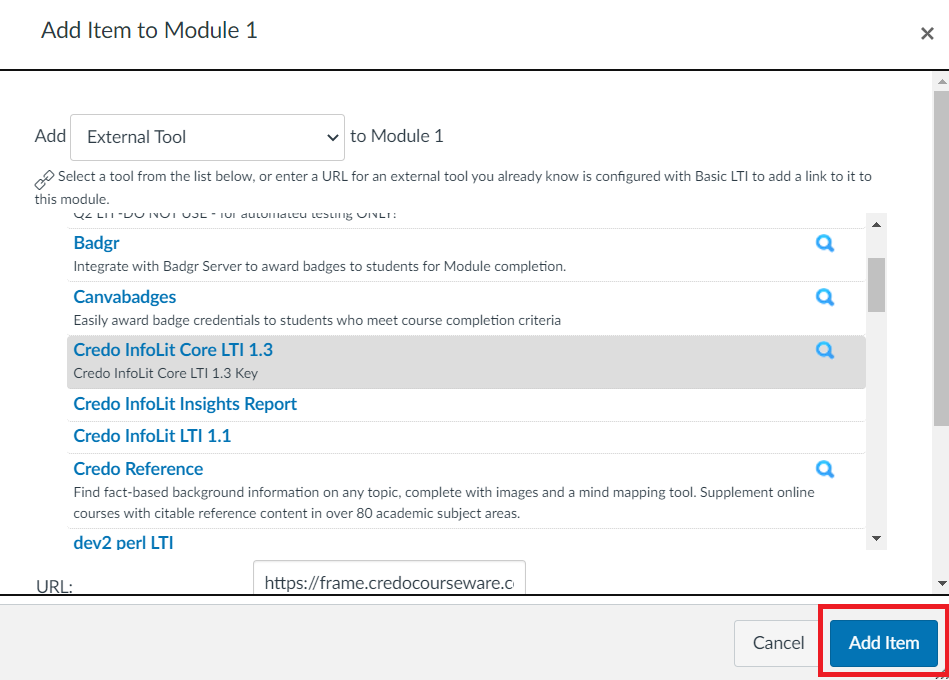Click the Add Item button
Viewport: 949px width, 680px height.
tap(884, 642)
